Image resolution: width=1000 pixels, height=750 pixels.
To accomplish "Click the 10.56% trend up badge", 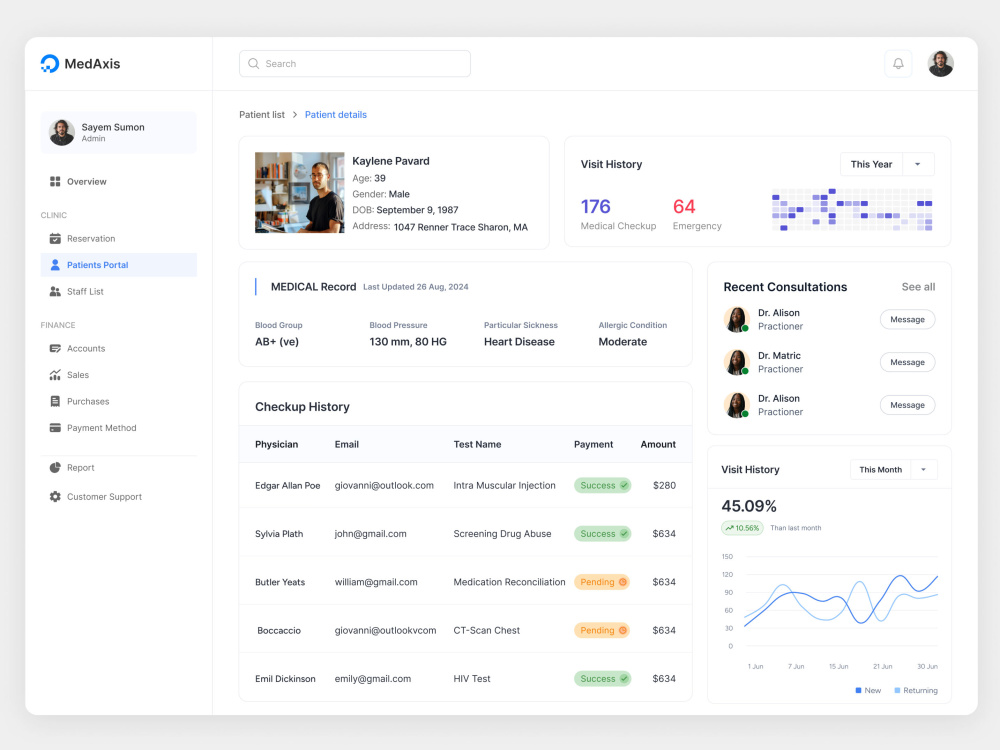I will point(742,528).
